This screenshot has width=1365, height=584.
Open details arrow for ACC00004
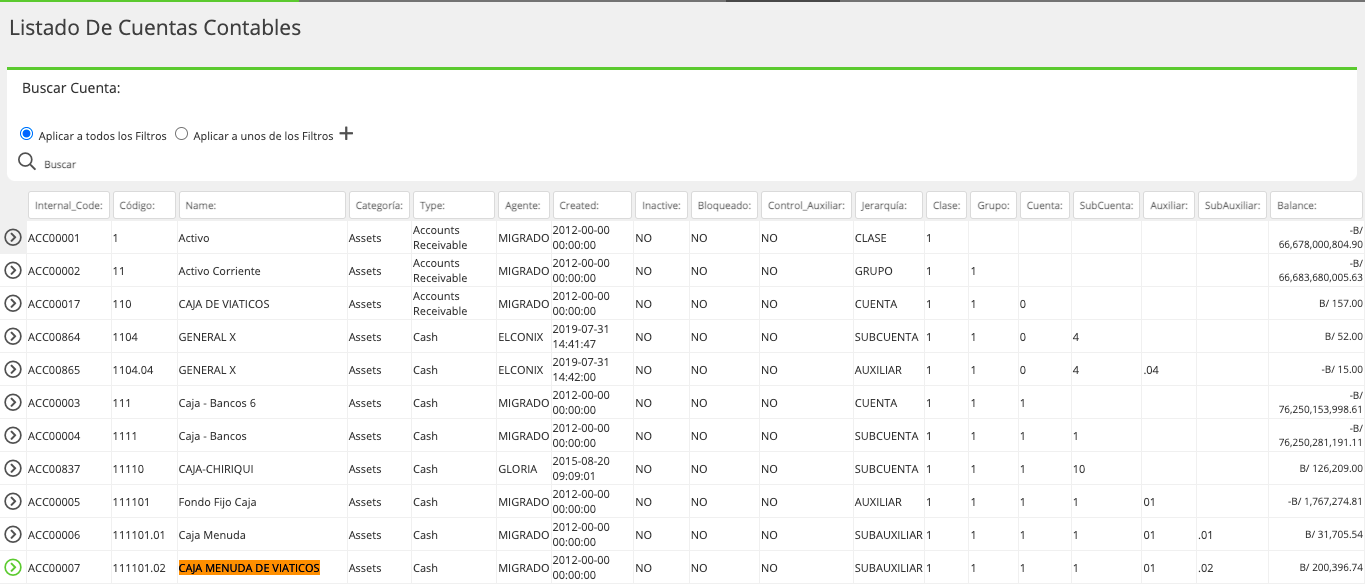click(13, 436)
